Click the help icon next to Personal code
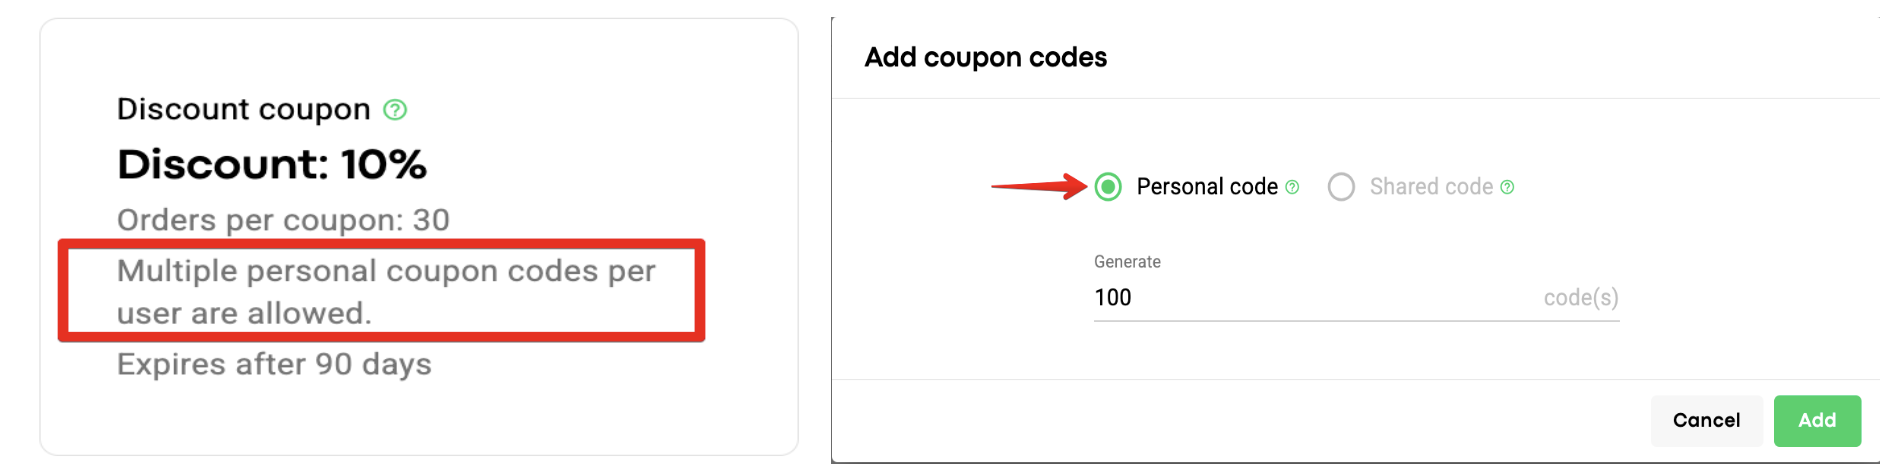Viewport: 1880px width, 464px height. pos(1292,187)
